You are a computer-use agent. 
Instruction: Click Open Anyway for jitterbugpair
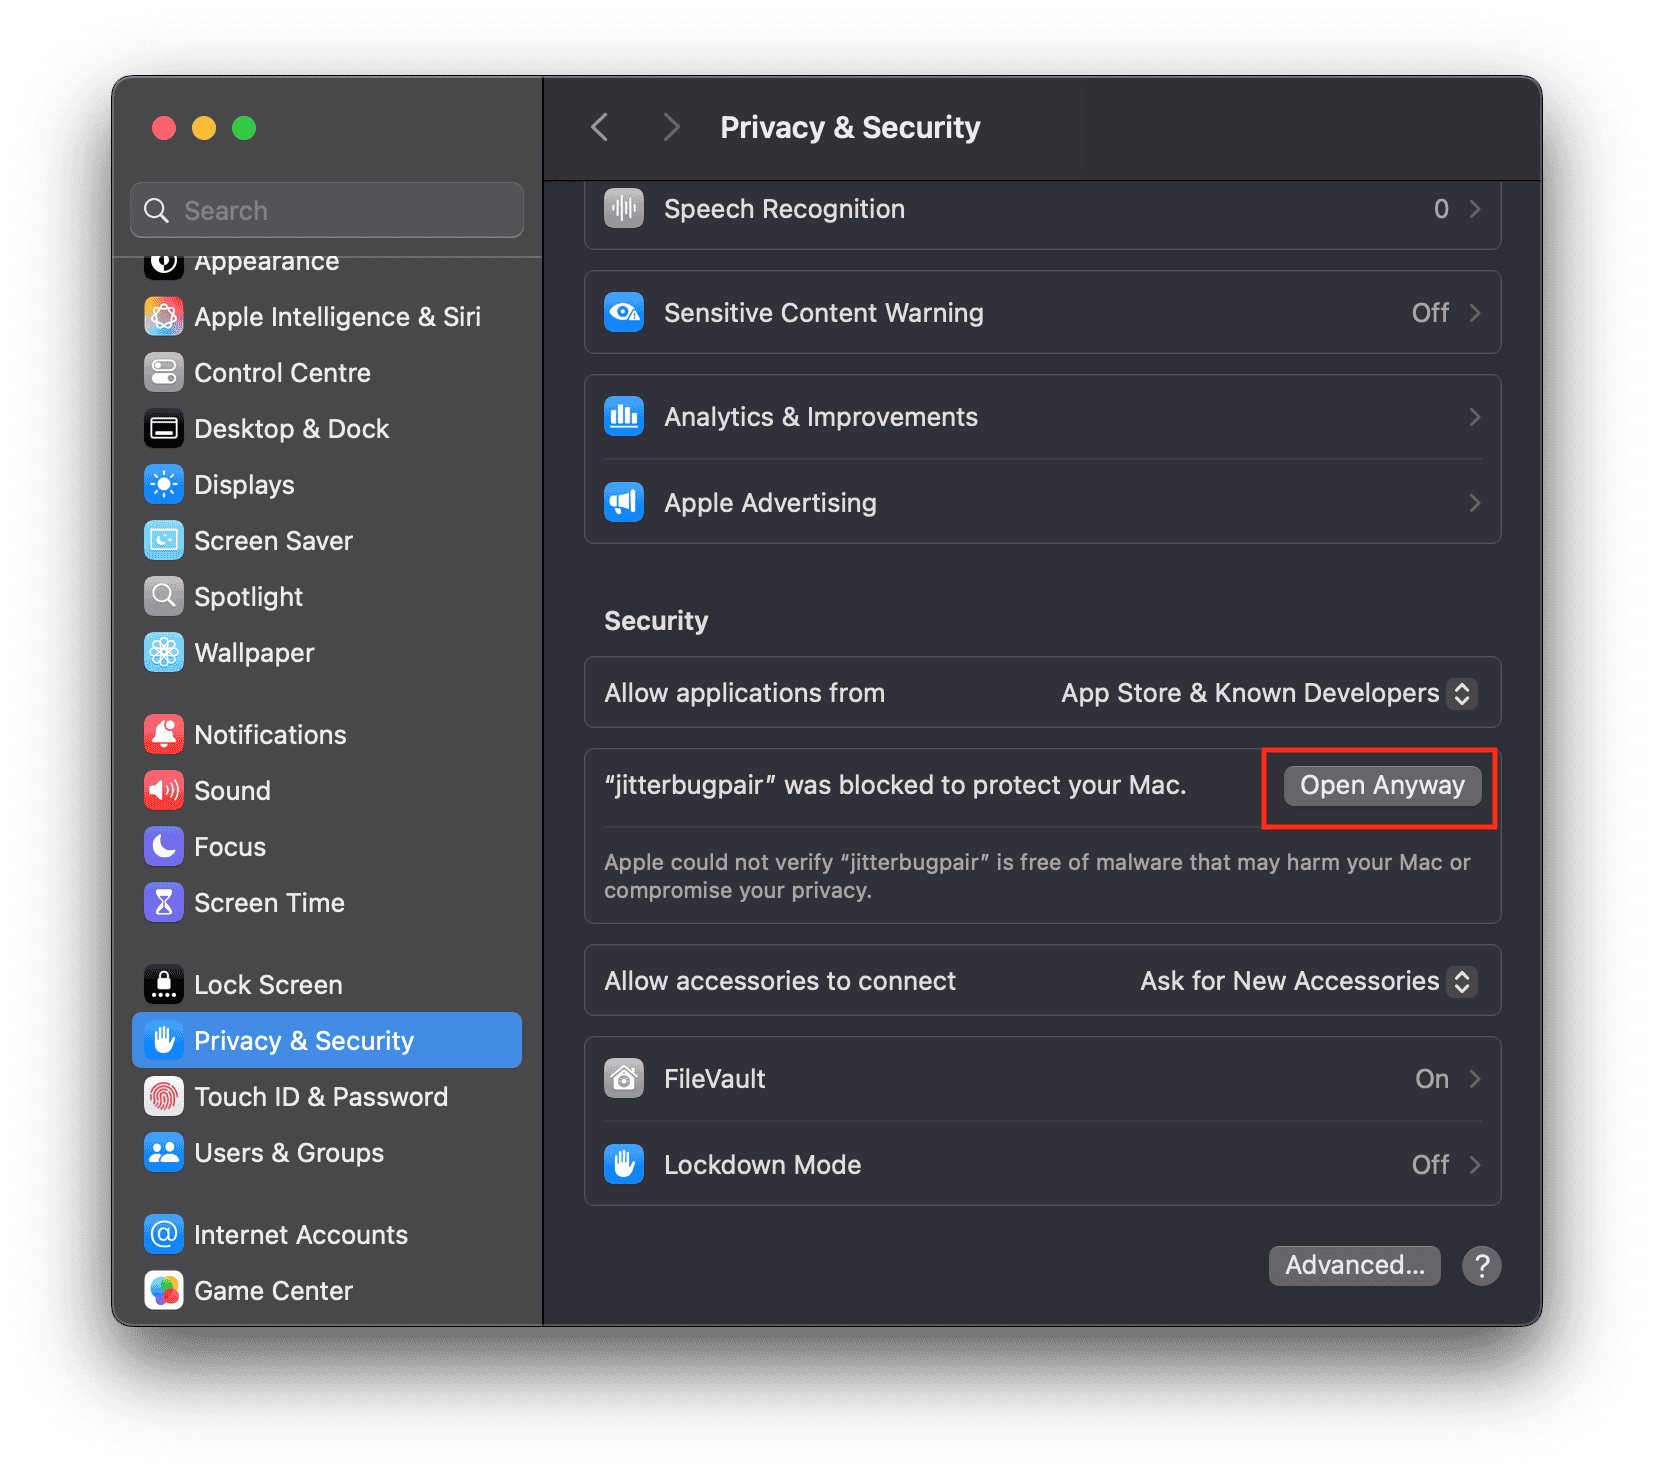pos(1381,786)
